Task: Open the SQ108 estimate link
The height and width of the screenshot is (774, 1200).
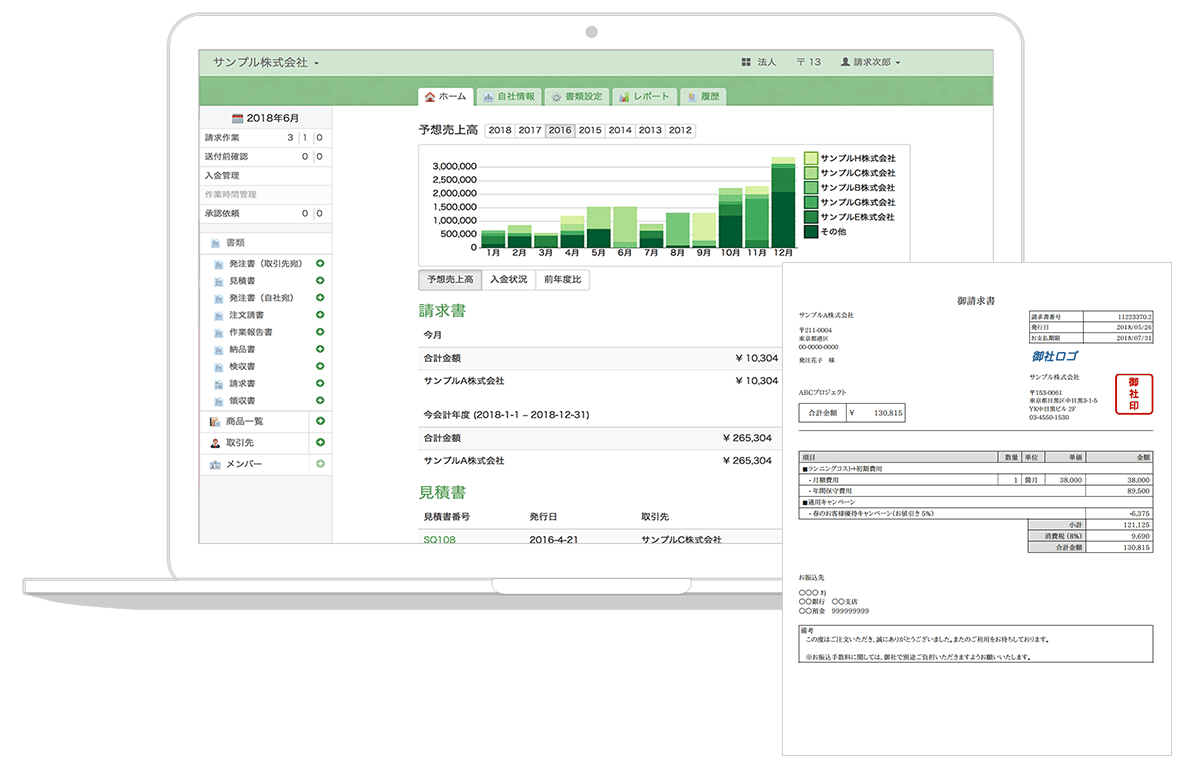Action: [x=439, y=539]
